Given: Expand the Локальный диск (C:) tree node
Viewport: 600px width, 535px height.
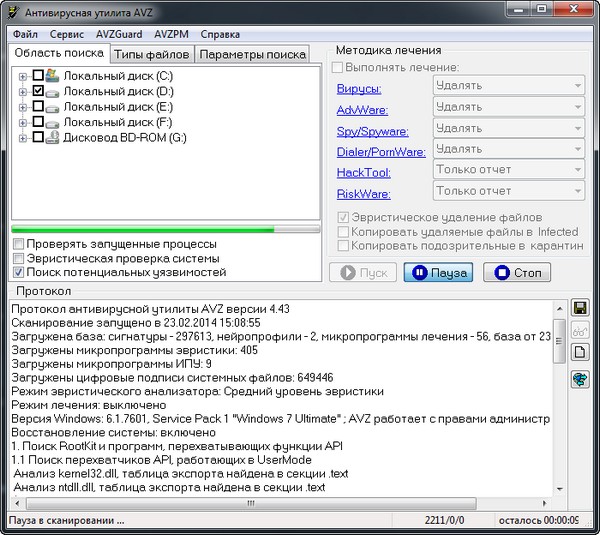Looking at the screenshot, I should [23, 76].
